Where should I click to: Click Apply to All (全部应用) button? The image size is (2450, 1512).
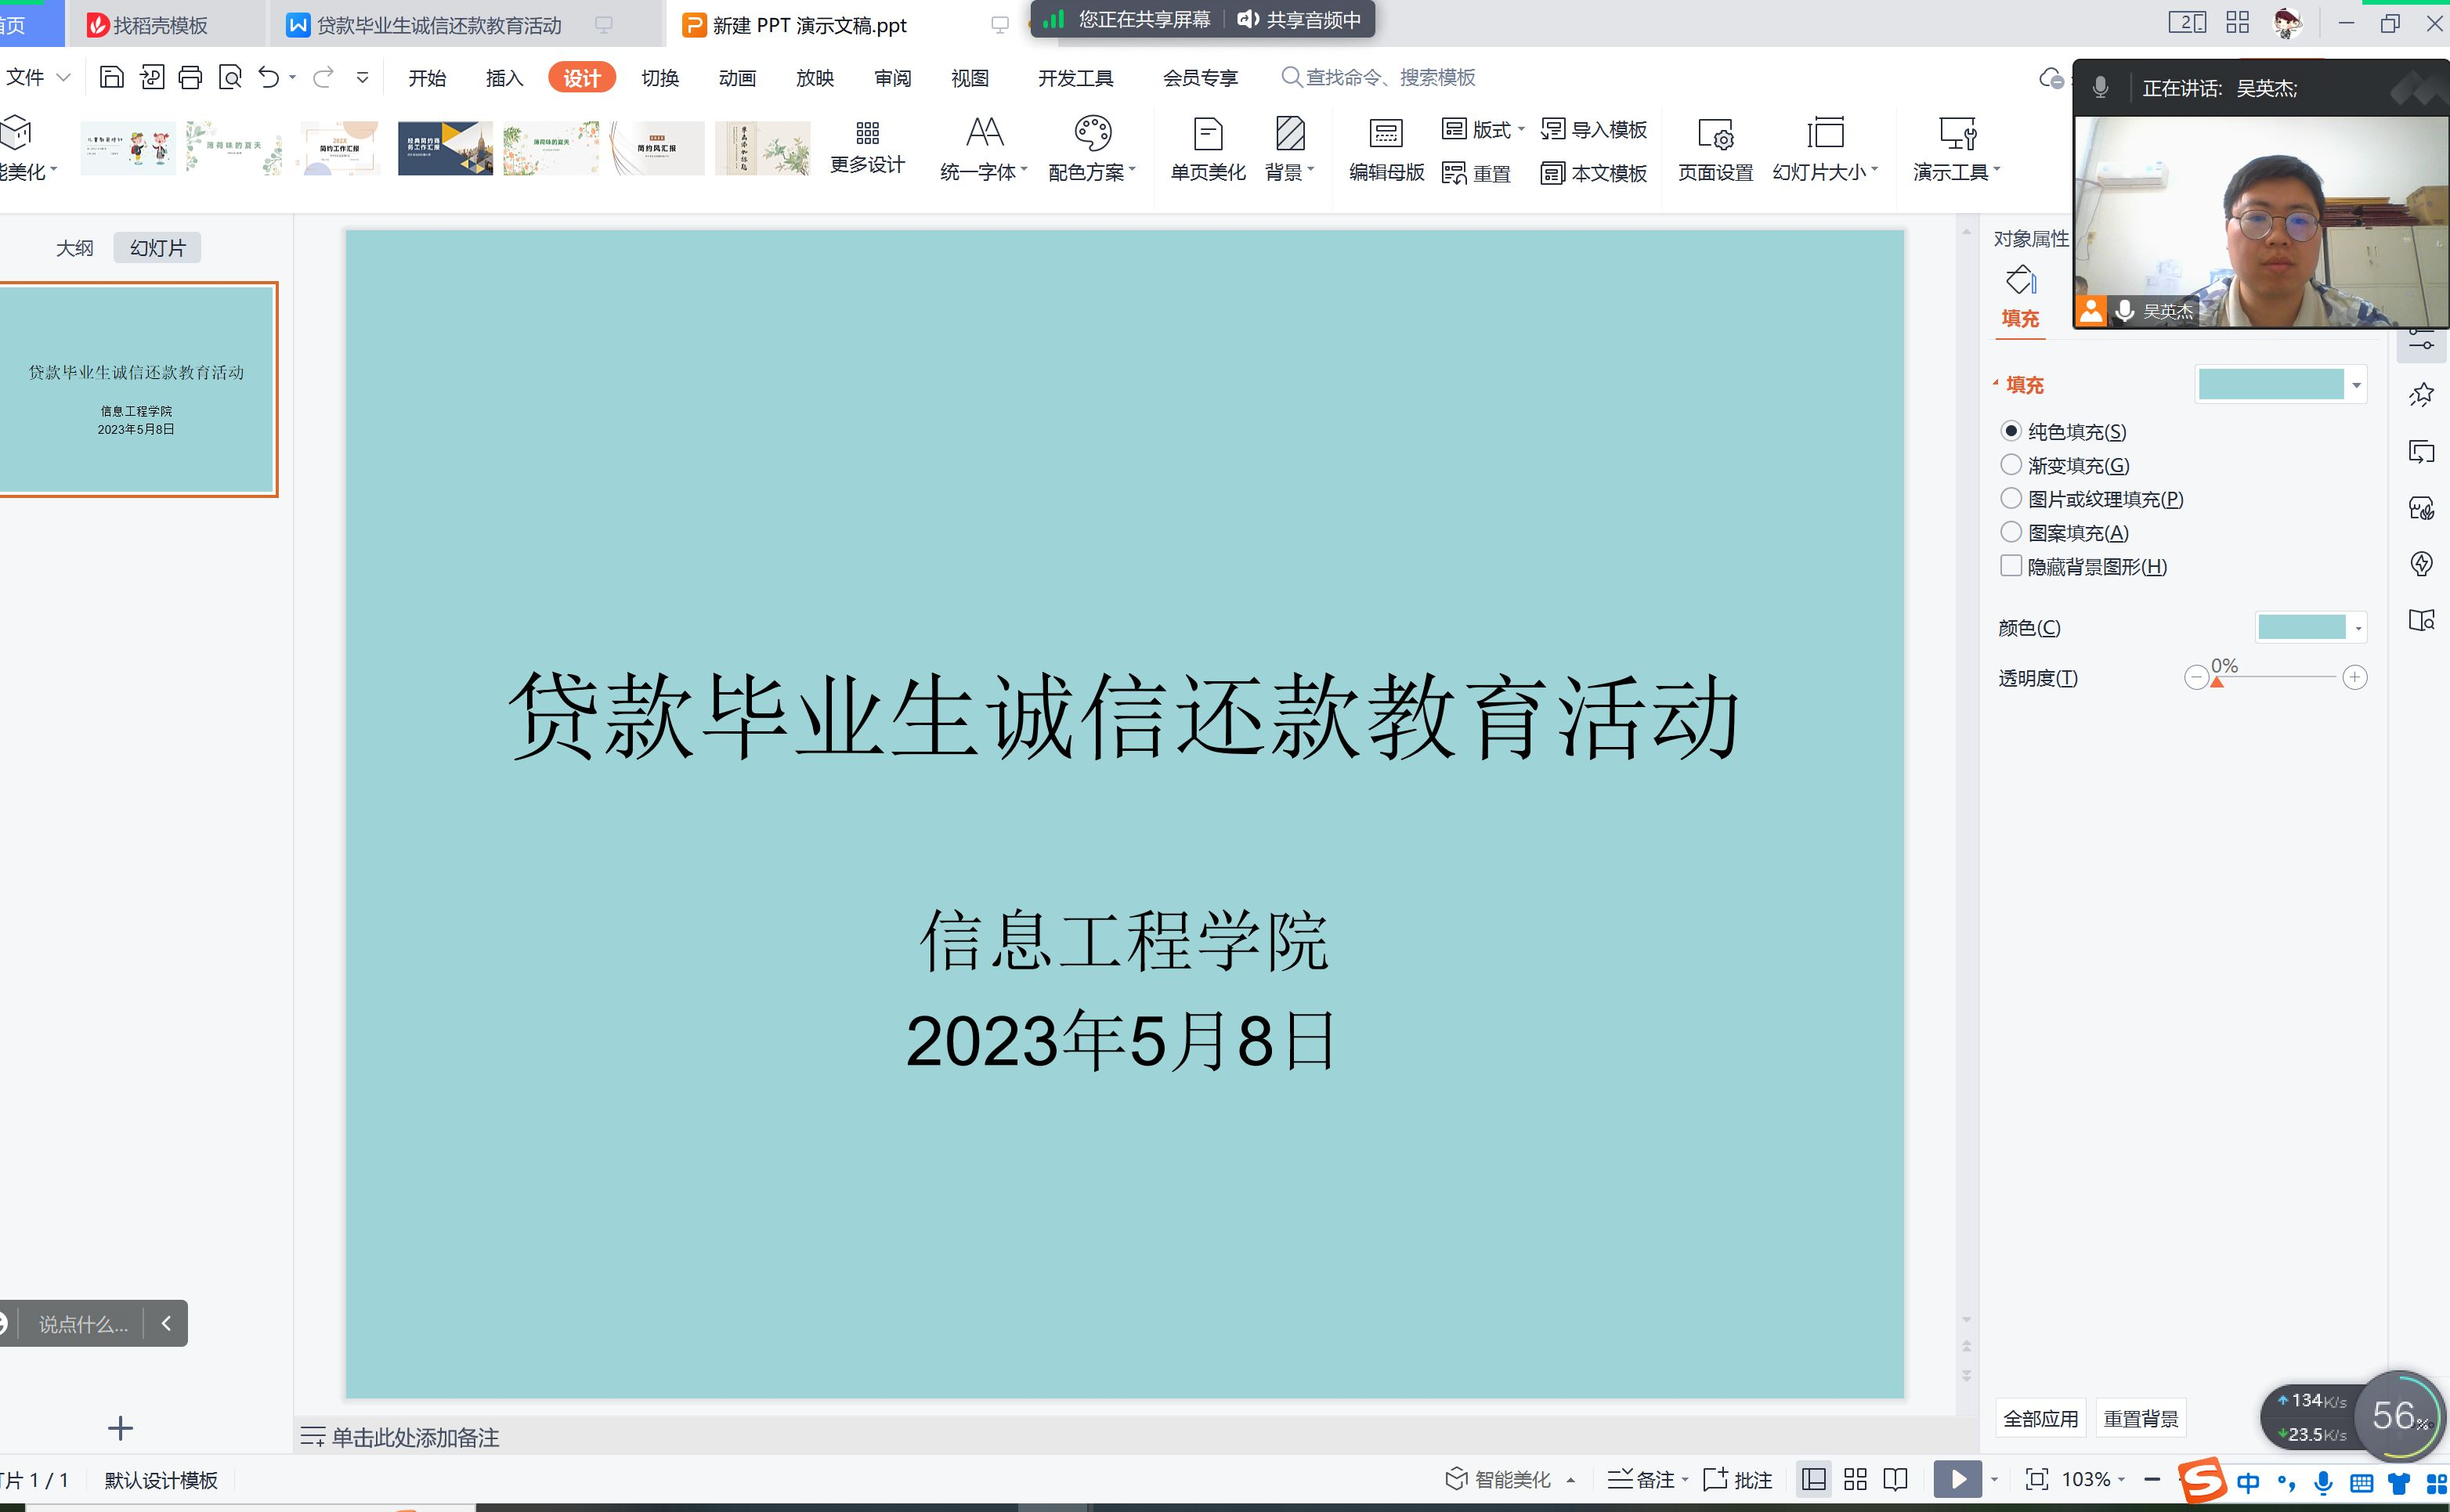(2040, 1418)
